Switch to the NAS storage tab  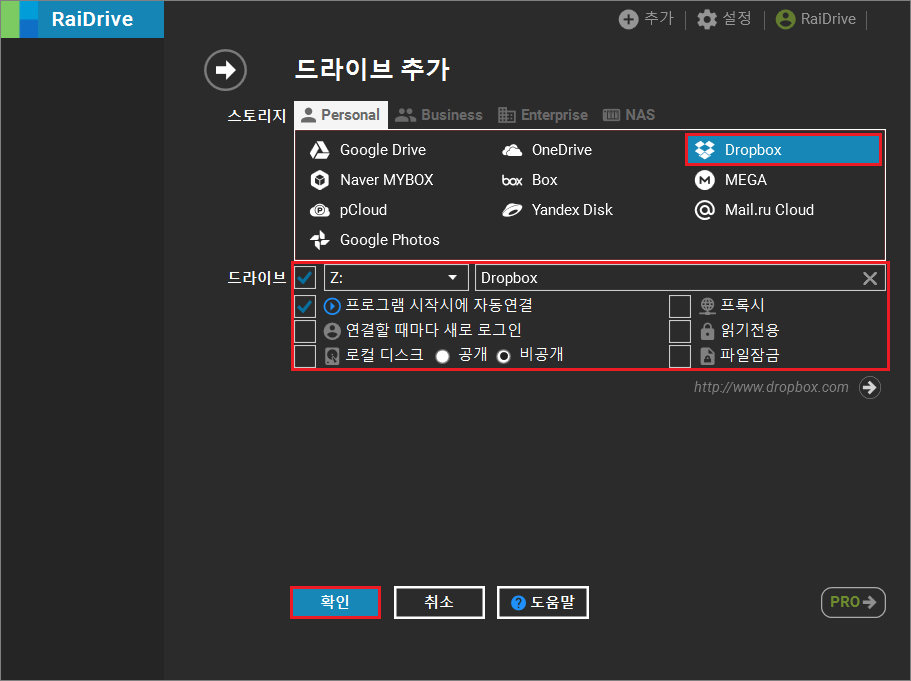click(x=629, y=115)
